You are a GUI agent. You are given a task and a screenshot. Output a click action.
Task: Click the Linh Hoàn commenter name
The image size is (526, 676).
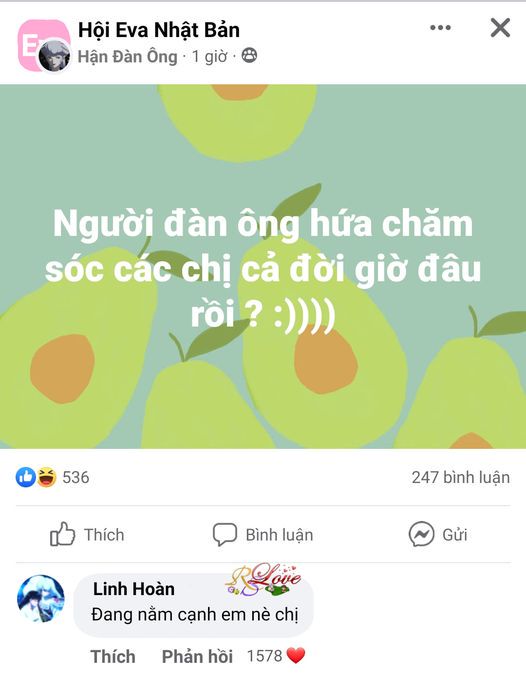click(134, 589)
